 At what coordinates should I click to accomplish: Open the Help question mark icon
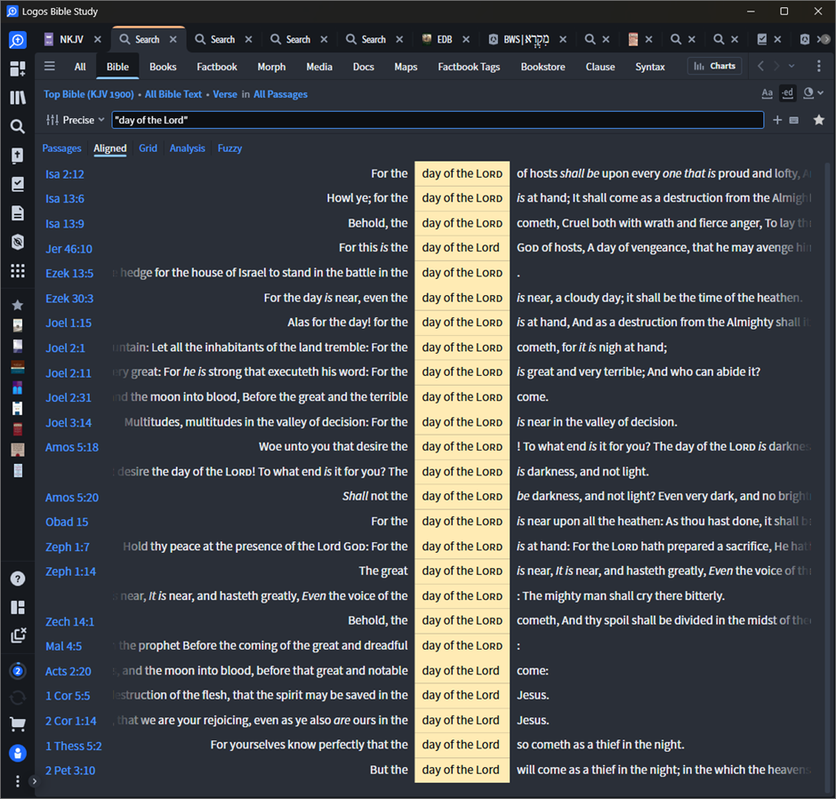[18, 579]
